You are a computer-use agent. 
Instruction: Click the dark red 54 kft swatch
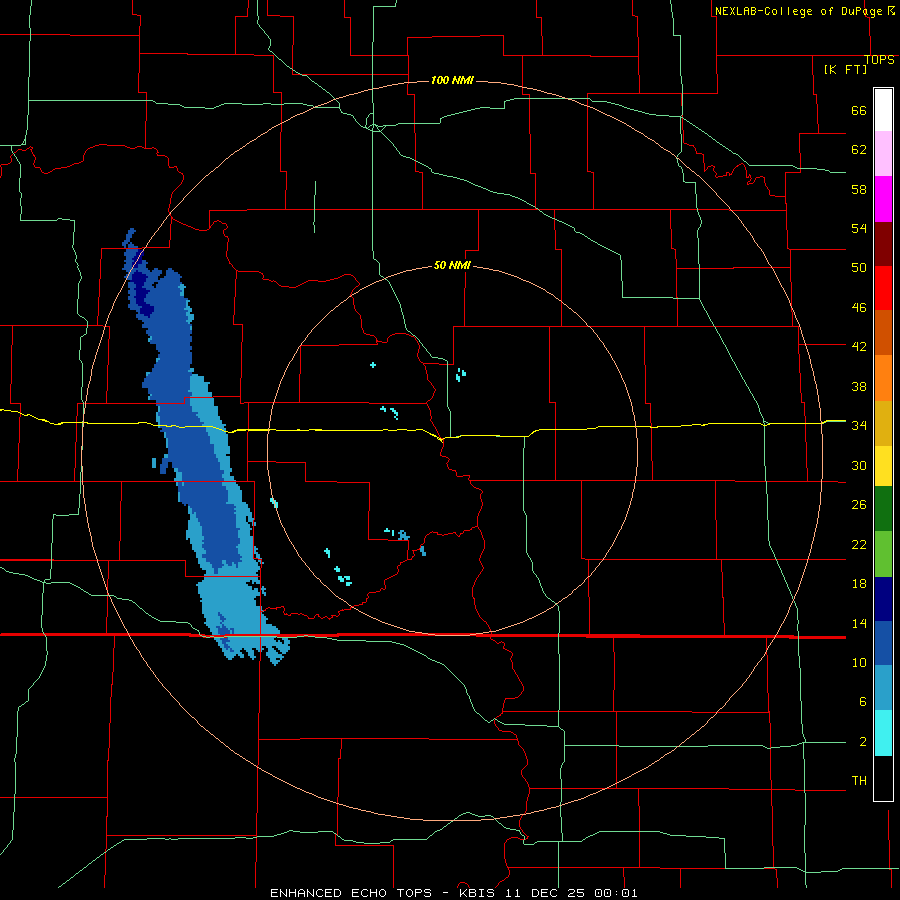pyautogui.click(x=883, y=244)
